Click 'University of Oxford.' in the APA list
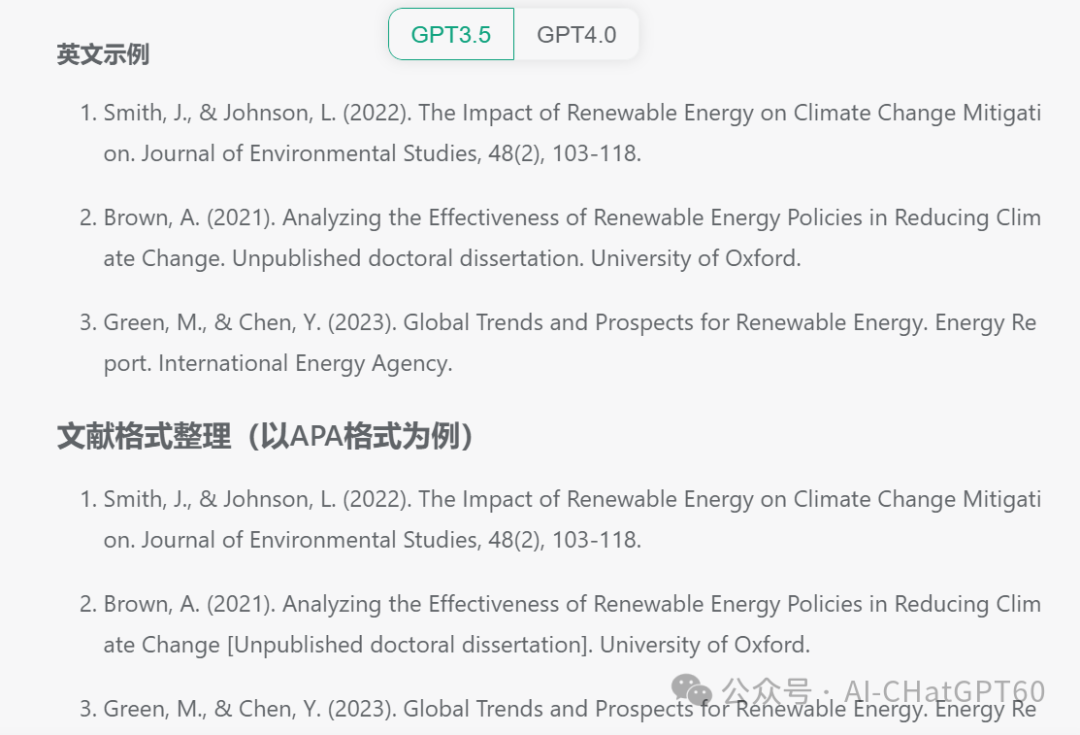Image resolution: width=1080 pixels, height=735 pixels. pos(705,645)
